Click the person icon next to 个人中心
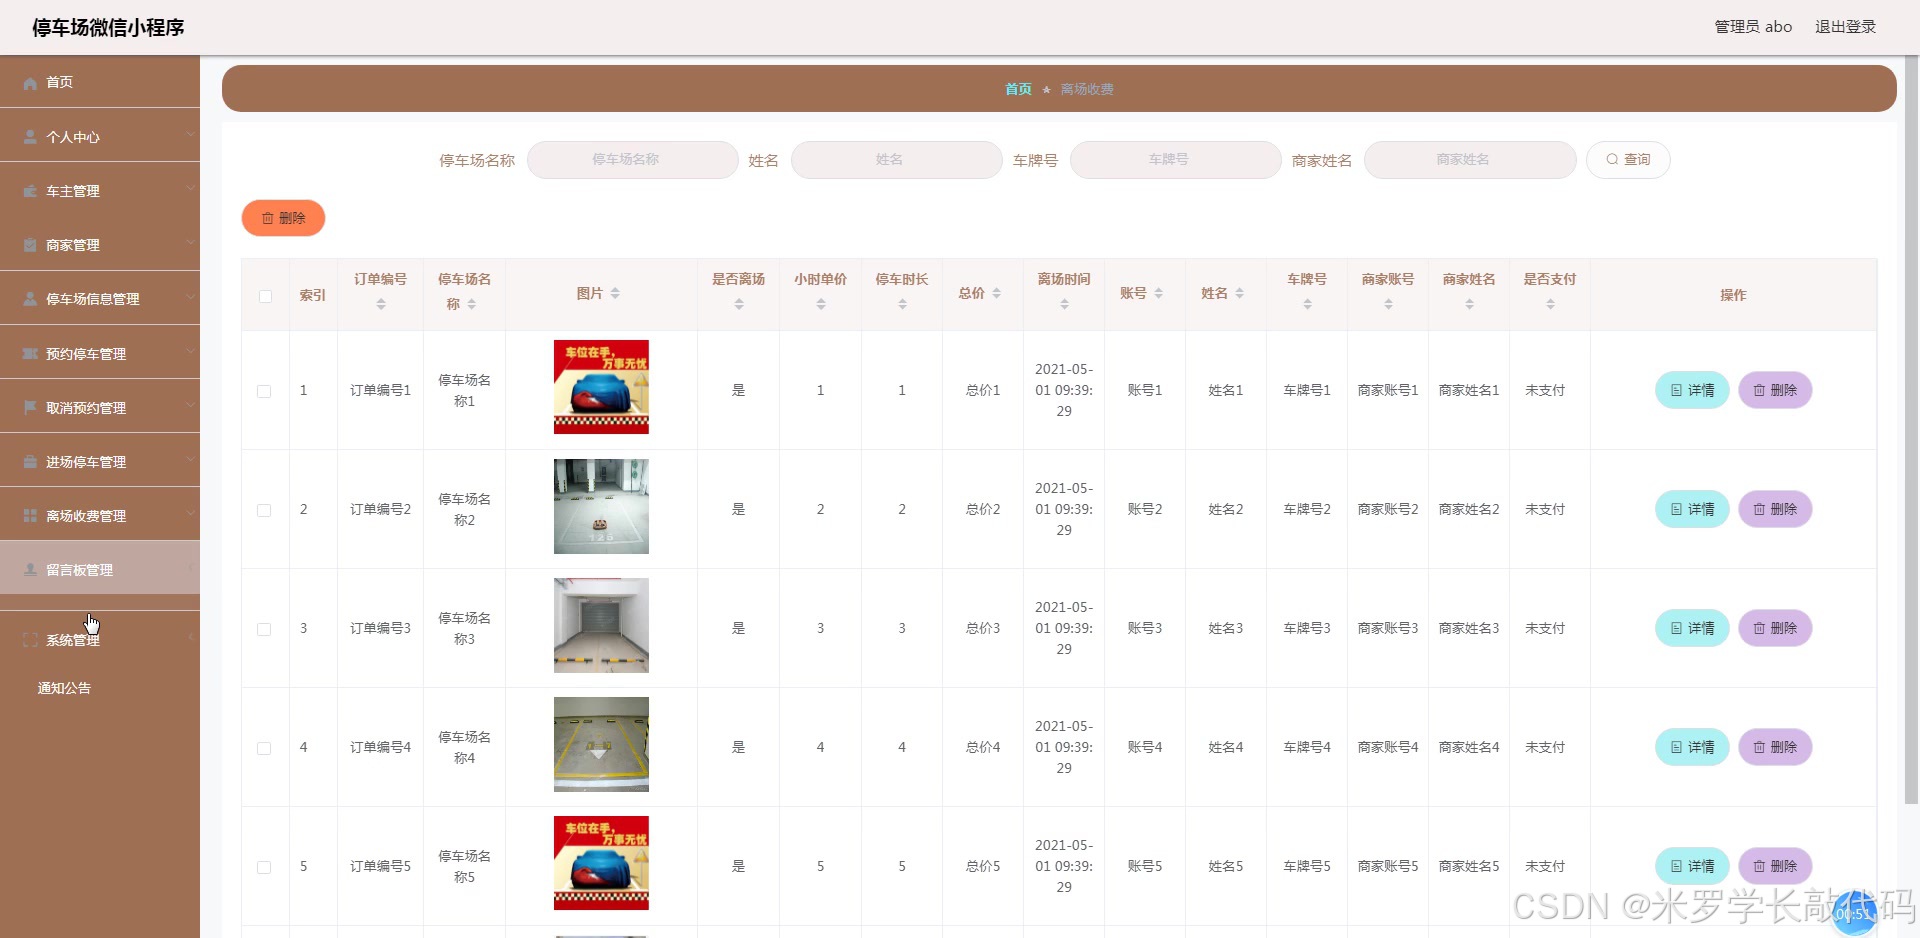 pos(30,137)
